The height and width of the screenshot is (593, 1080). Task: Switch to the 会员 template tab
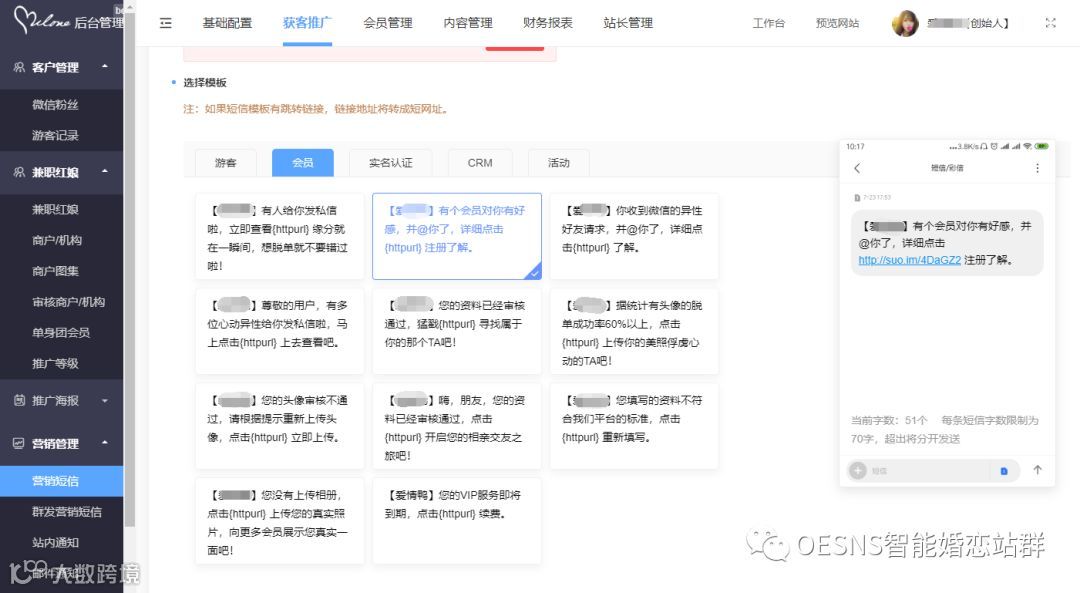click(x=303, y=163)
